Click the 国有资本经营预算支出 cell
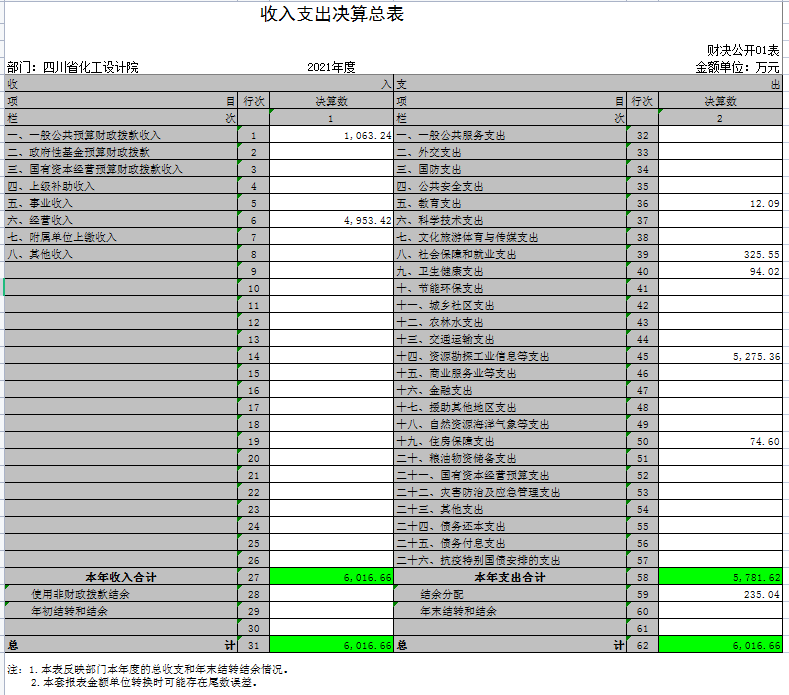The width and height of the screenshot is (789, 695). (x=510, y=476)
